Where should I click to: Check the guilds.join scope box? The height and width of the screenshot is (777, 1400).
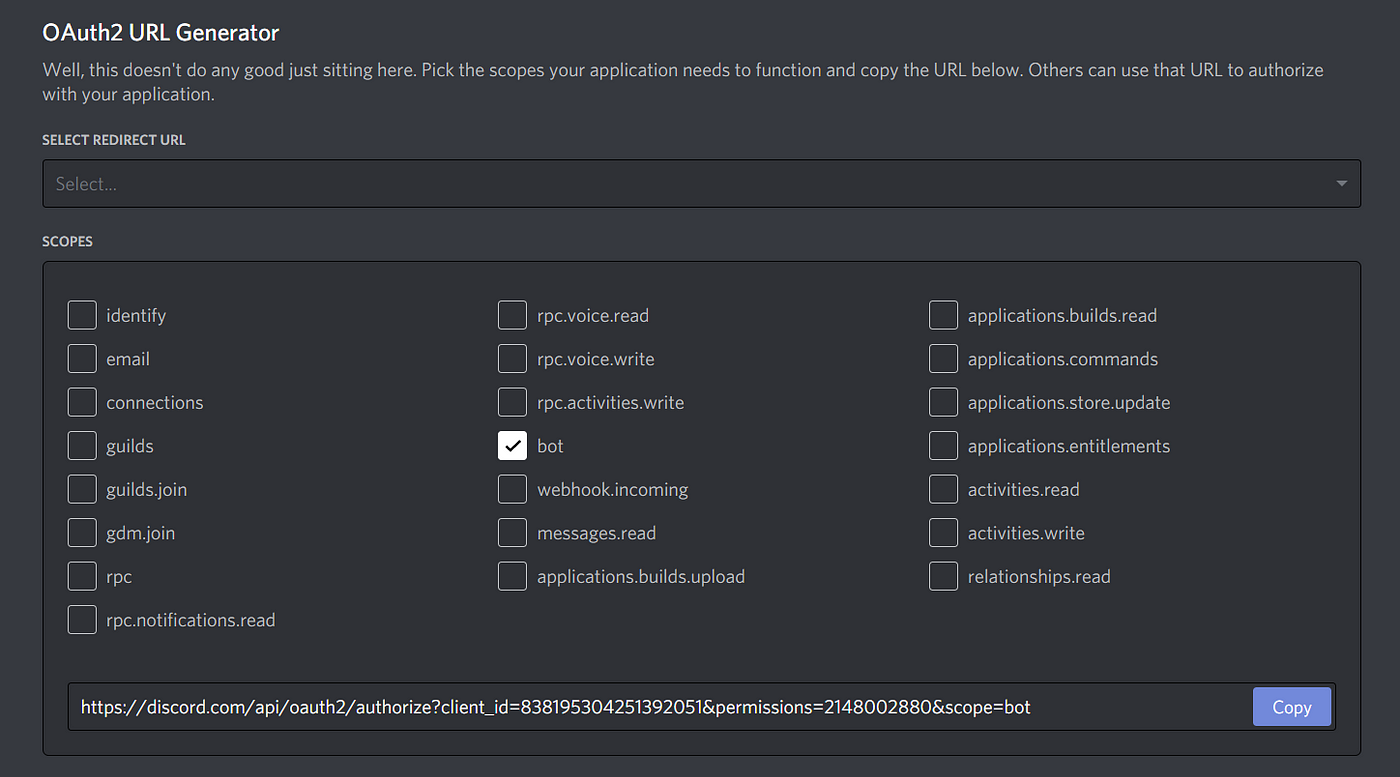coord(82,489)
